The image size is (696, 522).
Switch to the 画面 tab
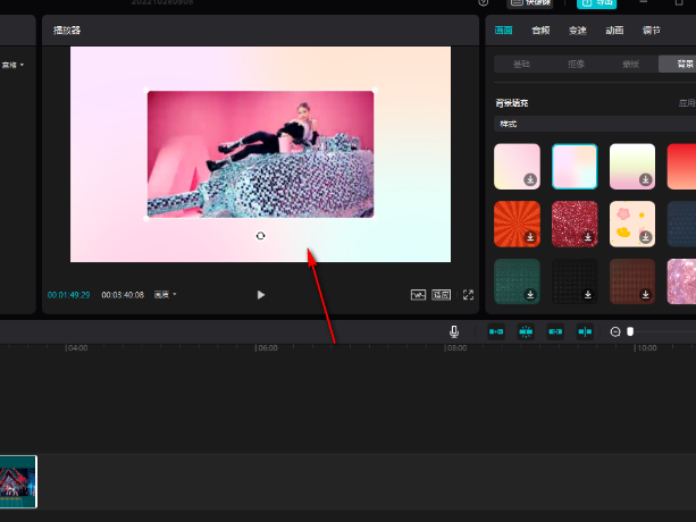pyautogui.click(x=503, y=30)
